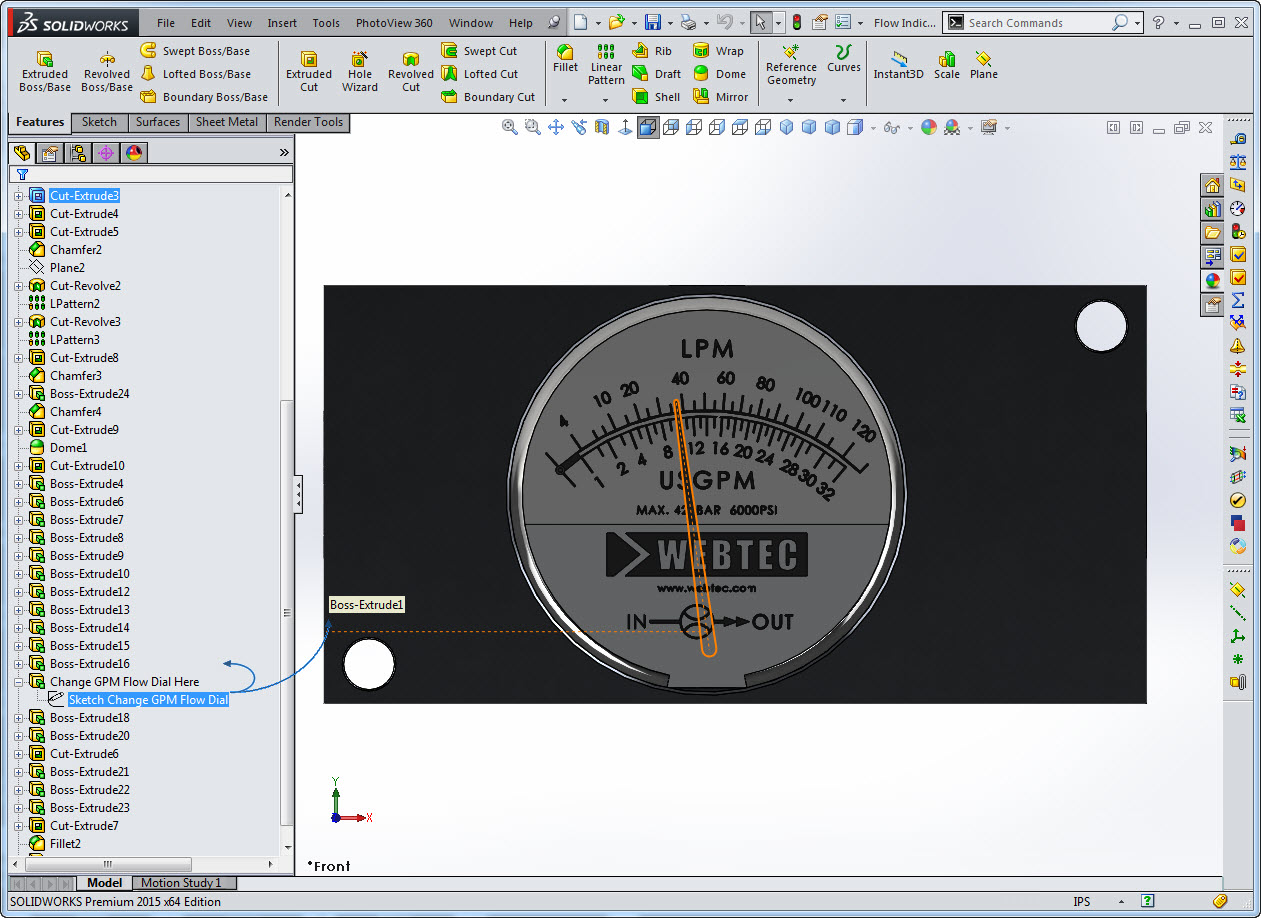1261x918 pixels.
Task: Select the Chamfer2 feature
Action: tap(76, 250)
